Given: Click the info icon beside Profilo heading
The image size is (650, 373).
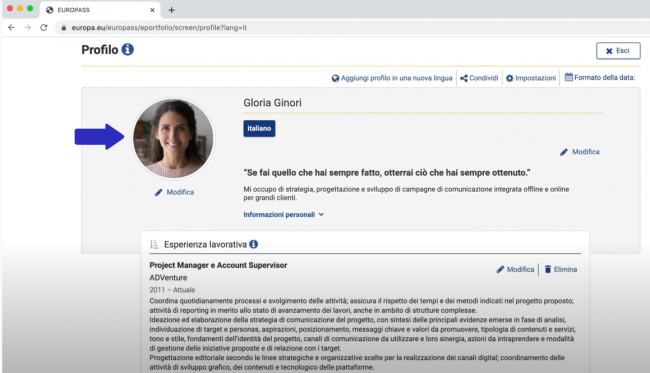Looking at the screenshot, I should pos(128,50).
